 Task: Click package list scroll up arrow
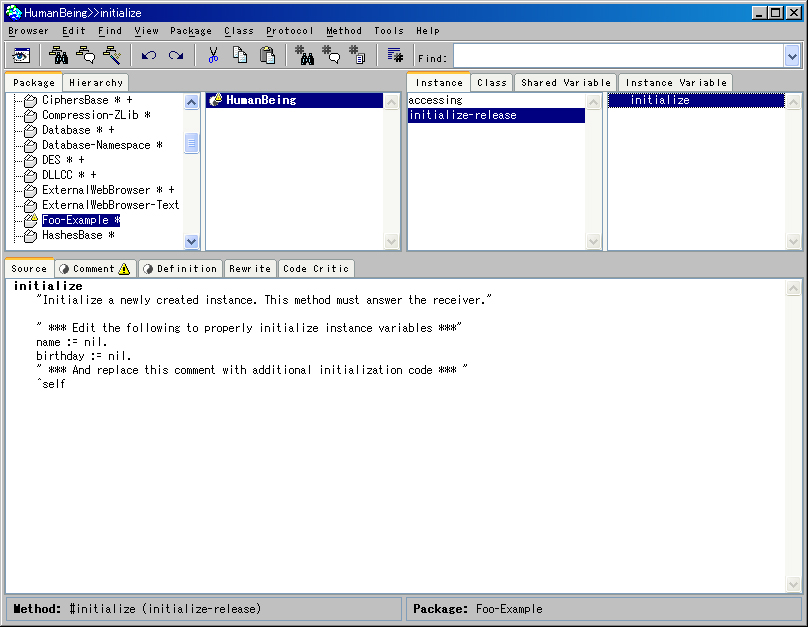tap(191, 101)
